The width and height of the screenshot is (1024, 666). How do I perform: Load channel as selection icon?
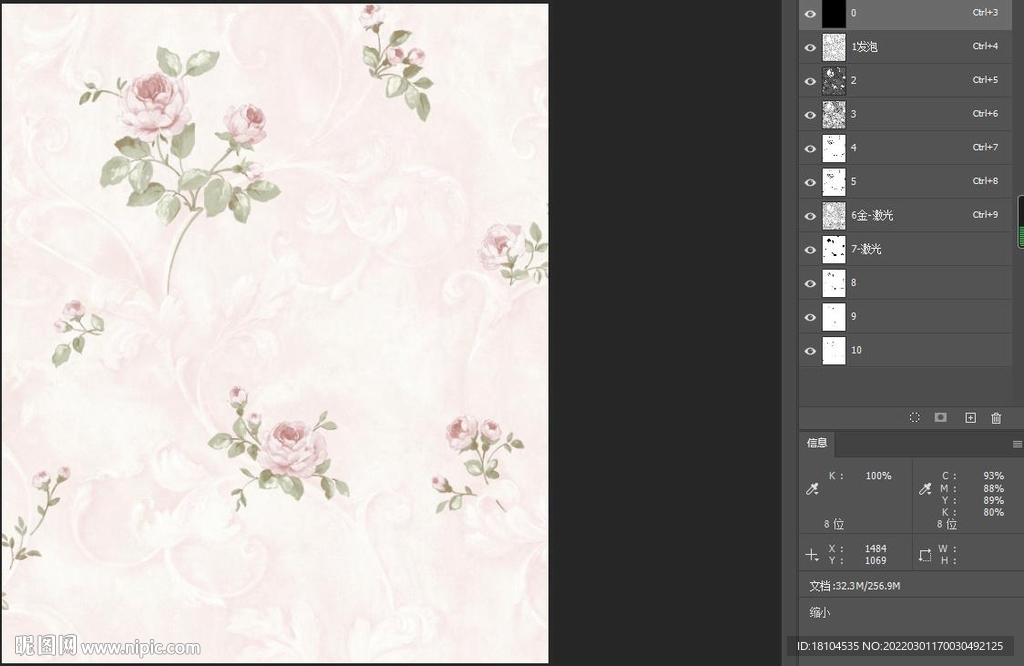(x=914, y=418)
